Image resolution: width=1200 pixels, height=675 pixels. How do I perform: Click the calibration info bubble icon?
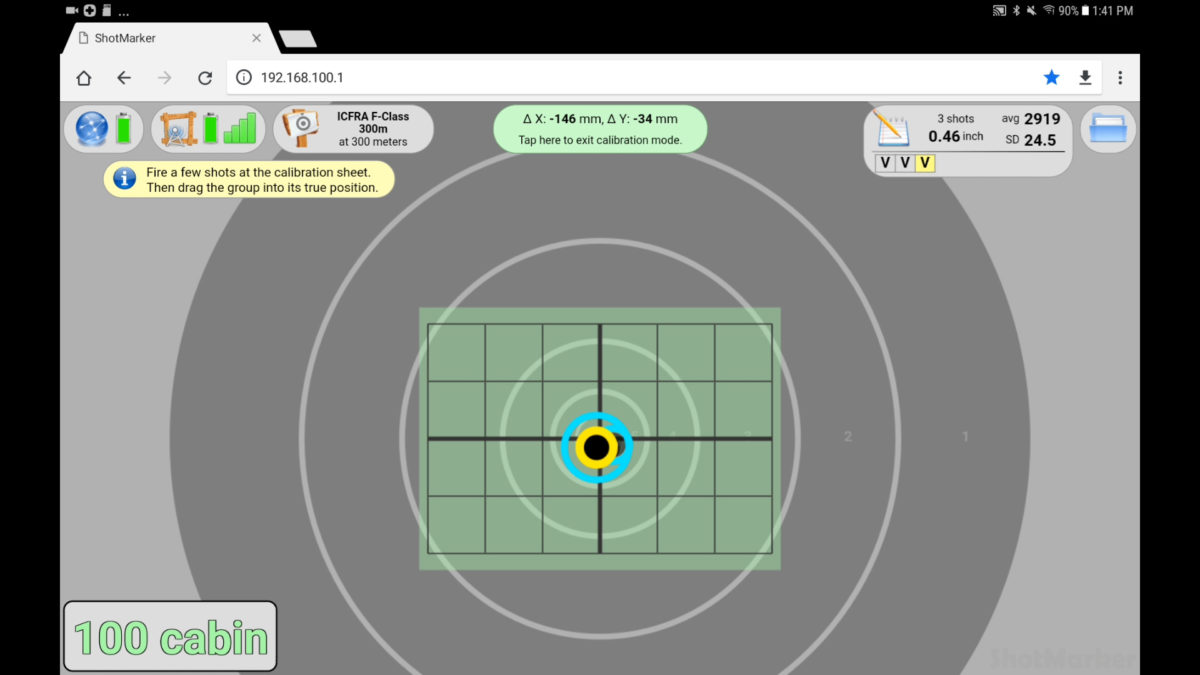pyautogui.click(x=123, y=178)
